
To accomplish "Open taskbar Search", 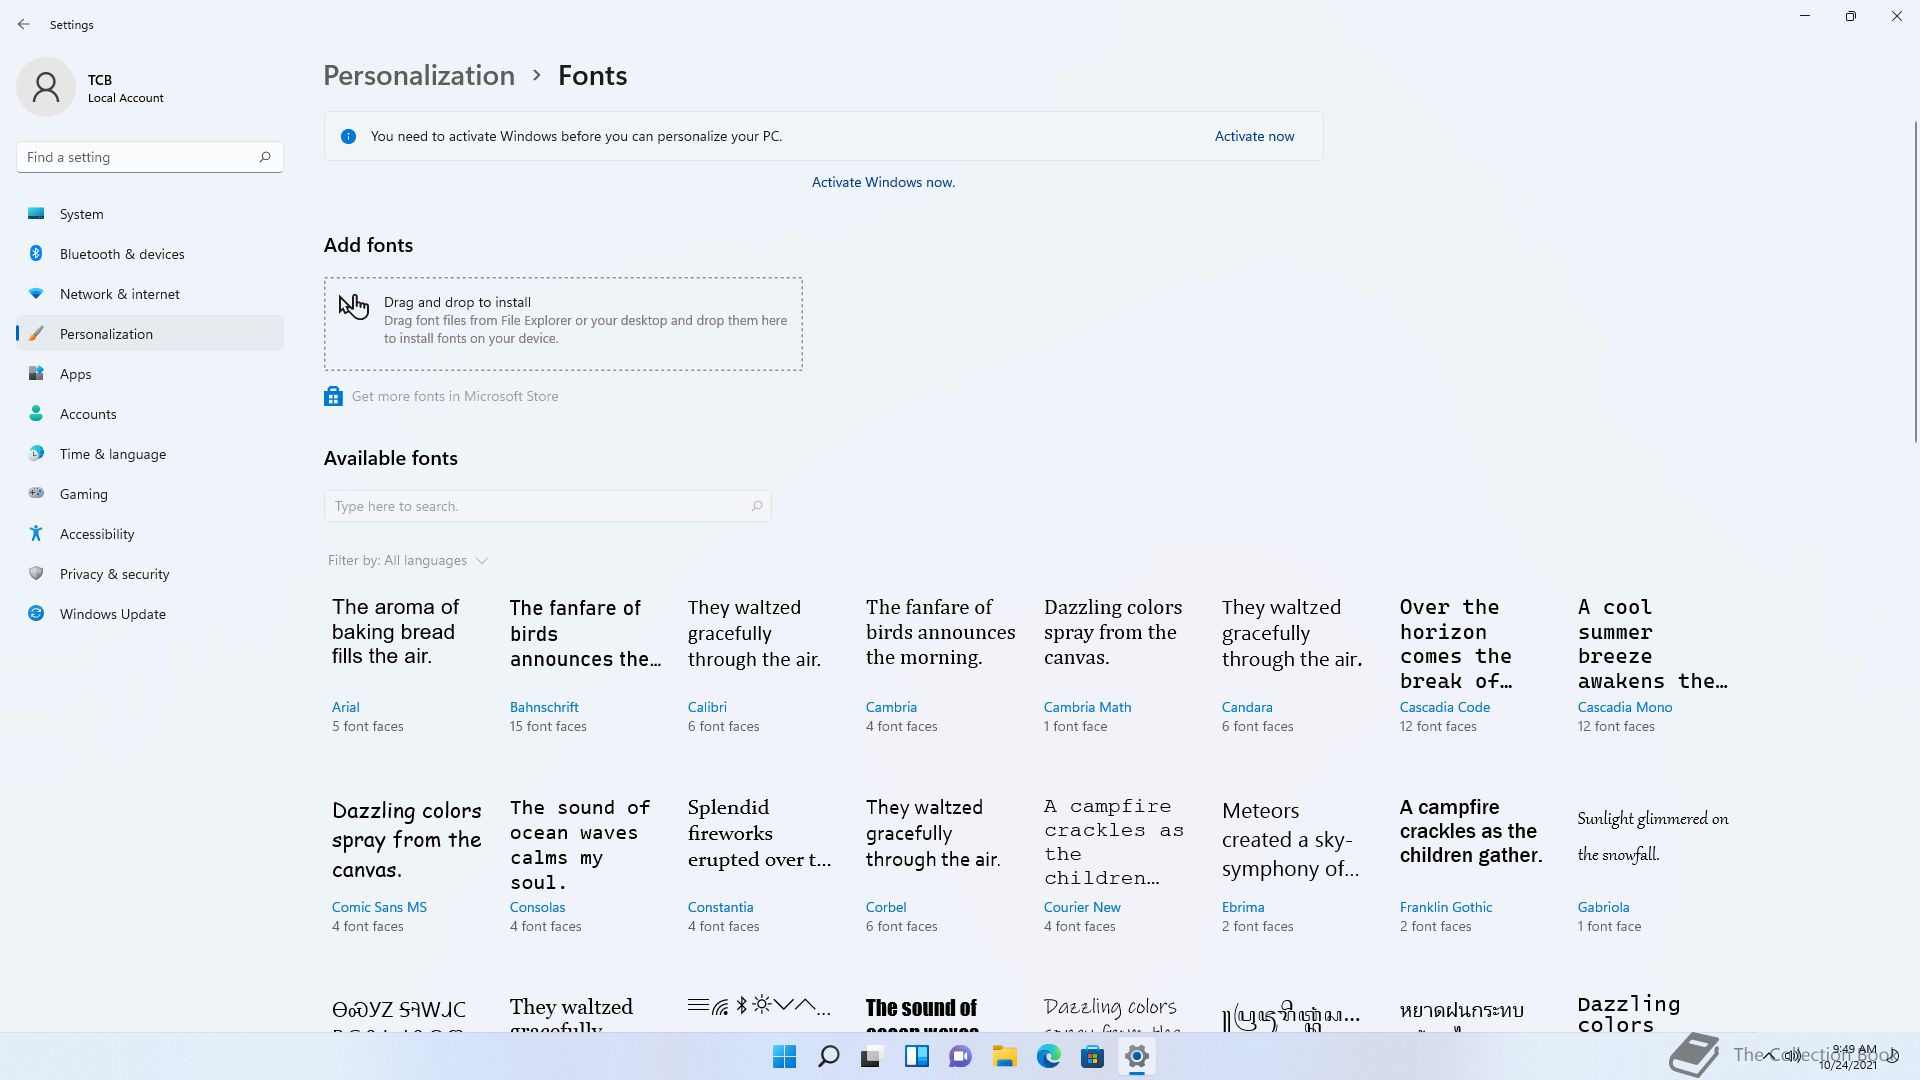I will [x=829, y=1056].
